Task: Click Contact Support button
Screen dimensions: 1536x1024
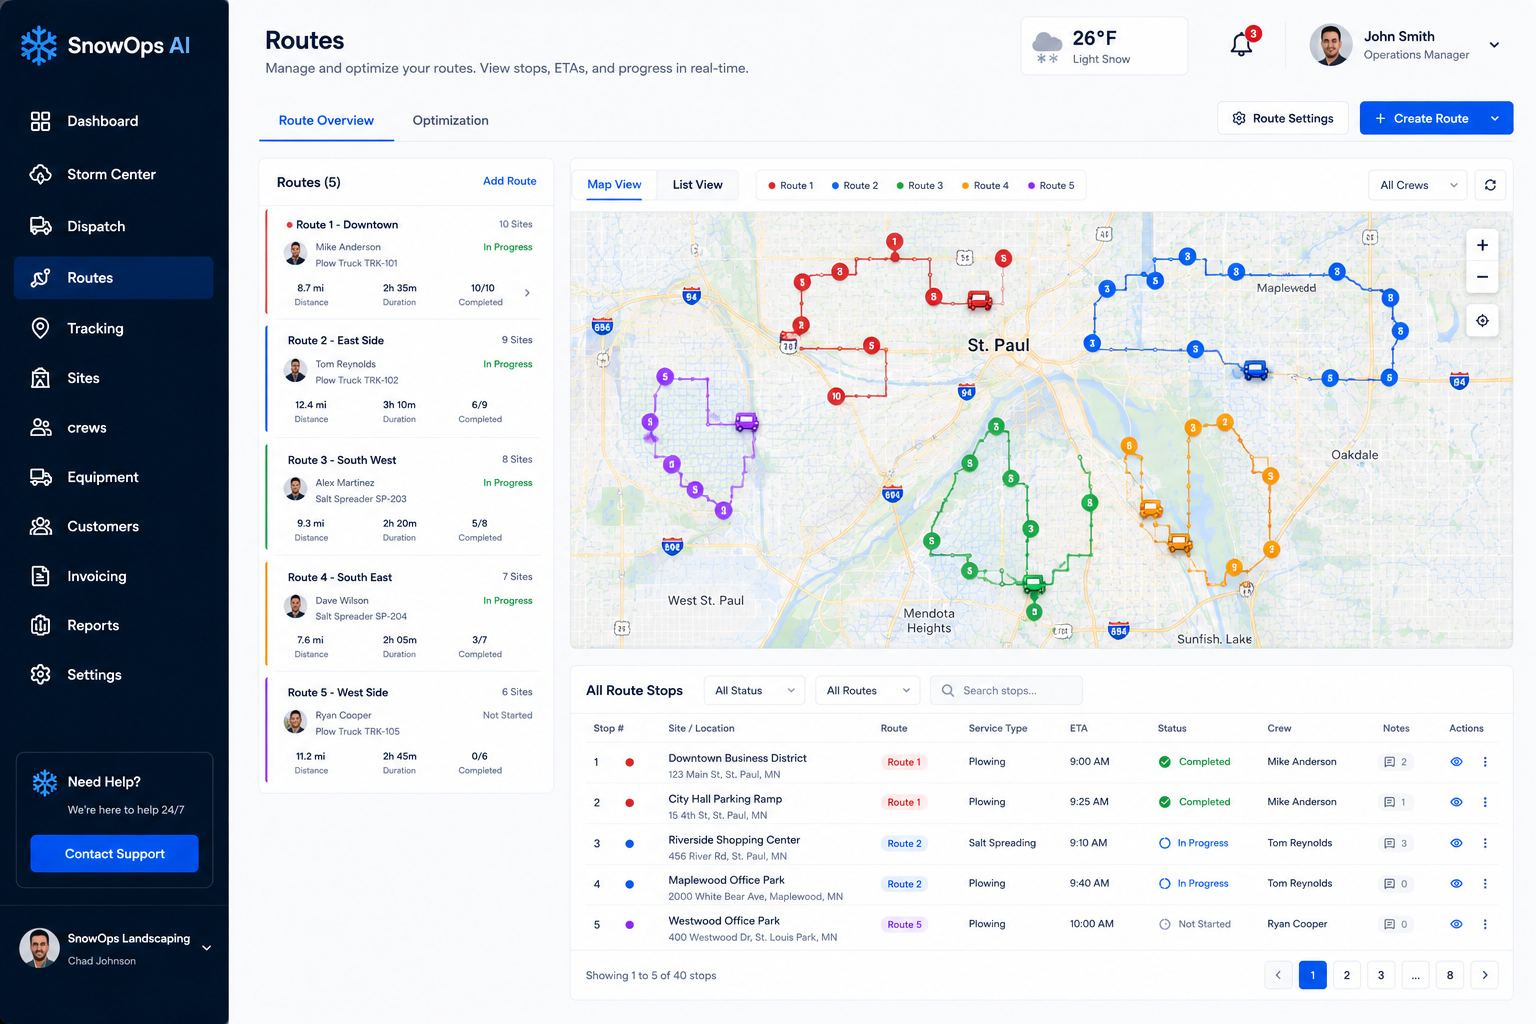Action: 114,854
